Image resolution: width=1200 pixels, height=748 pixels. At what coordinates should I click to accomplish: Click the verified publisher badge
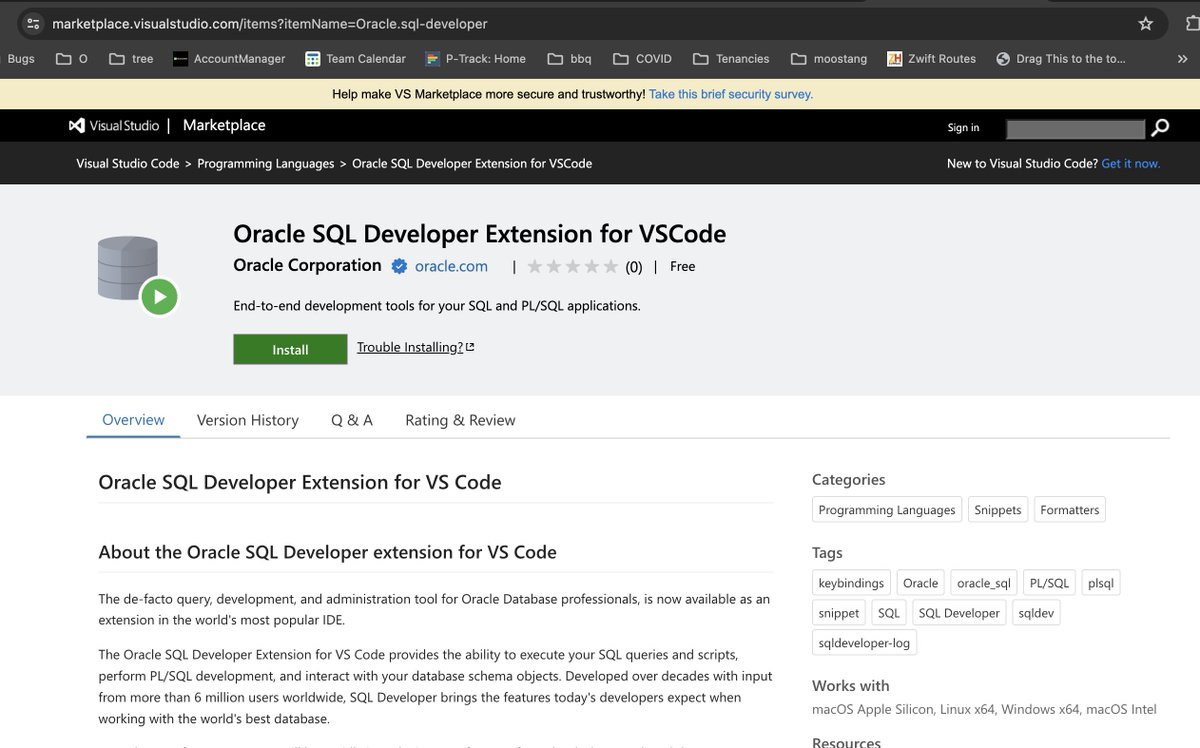point(399,266)
